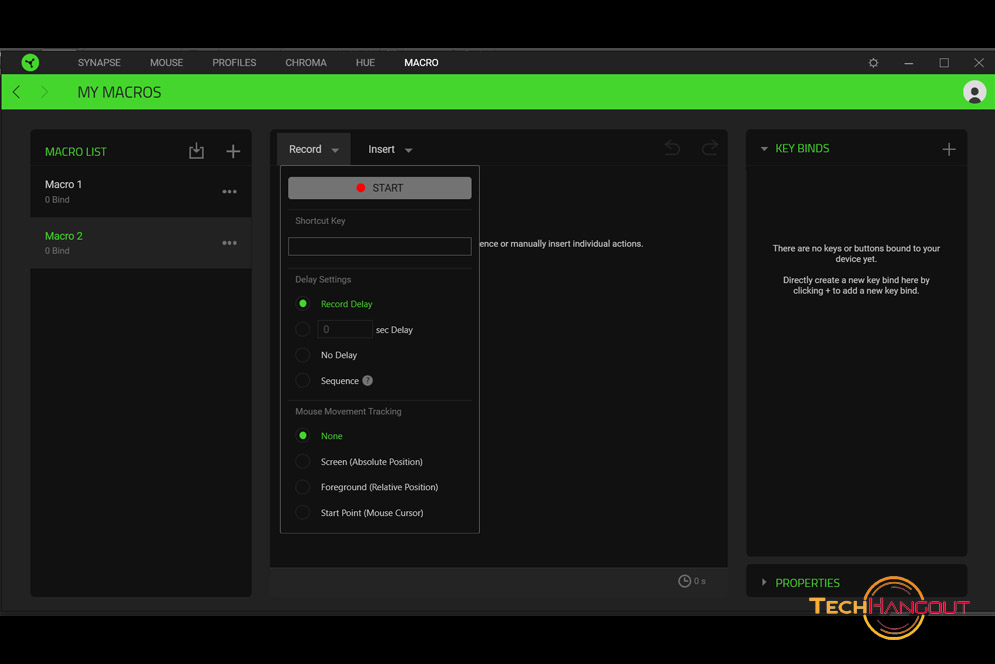
Task: Open the Hue tab
Action: [x=365, y=63]
